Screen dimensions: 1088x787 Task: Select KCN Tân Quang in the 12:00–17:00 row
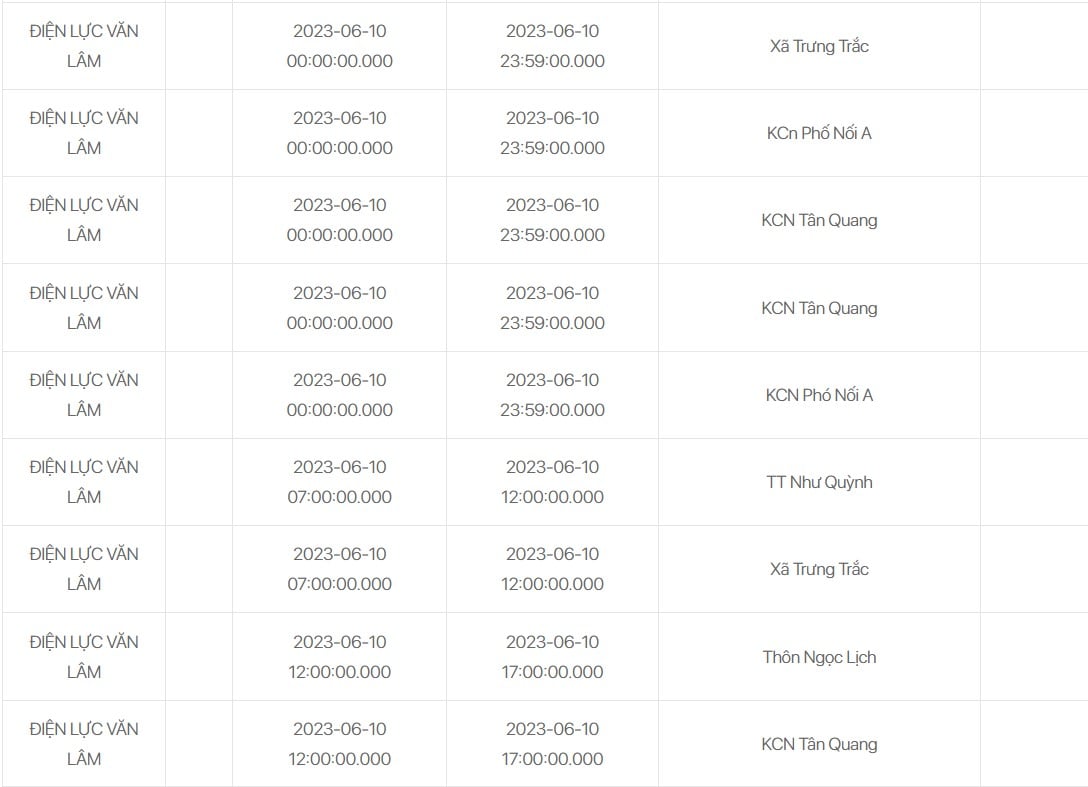[819, 744]
